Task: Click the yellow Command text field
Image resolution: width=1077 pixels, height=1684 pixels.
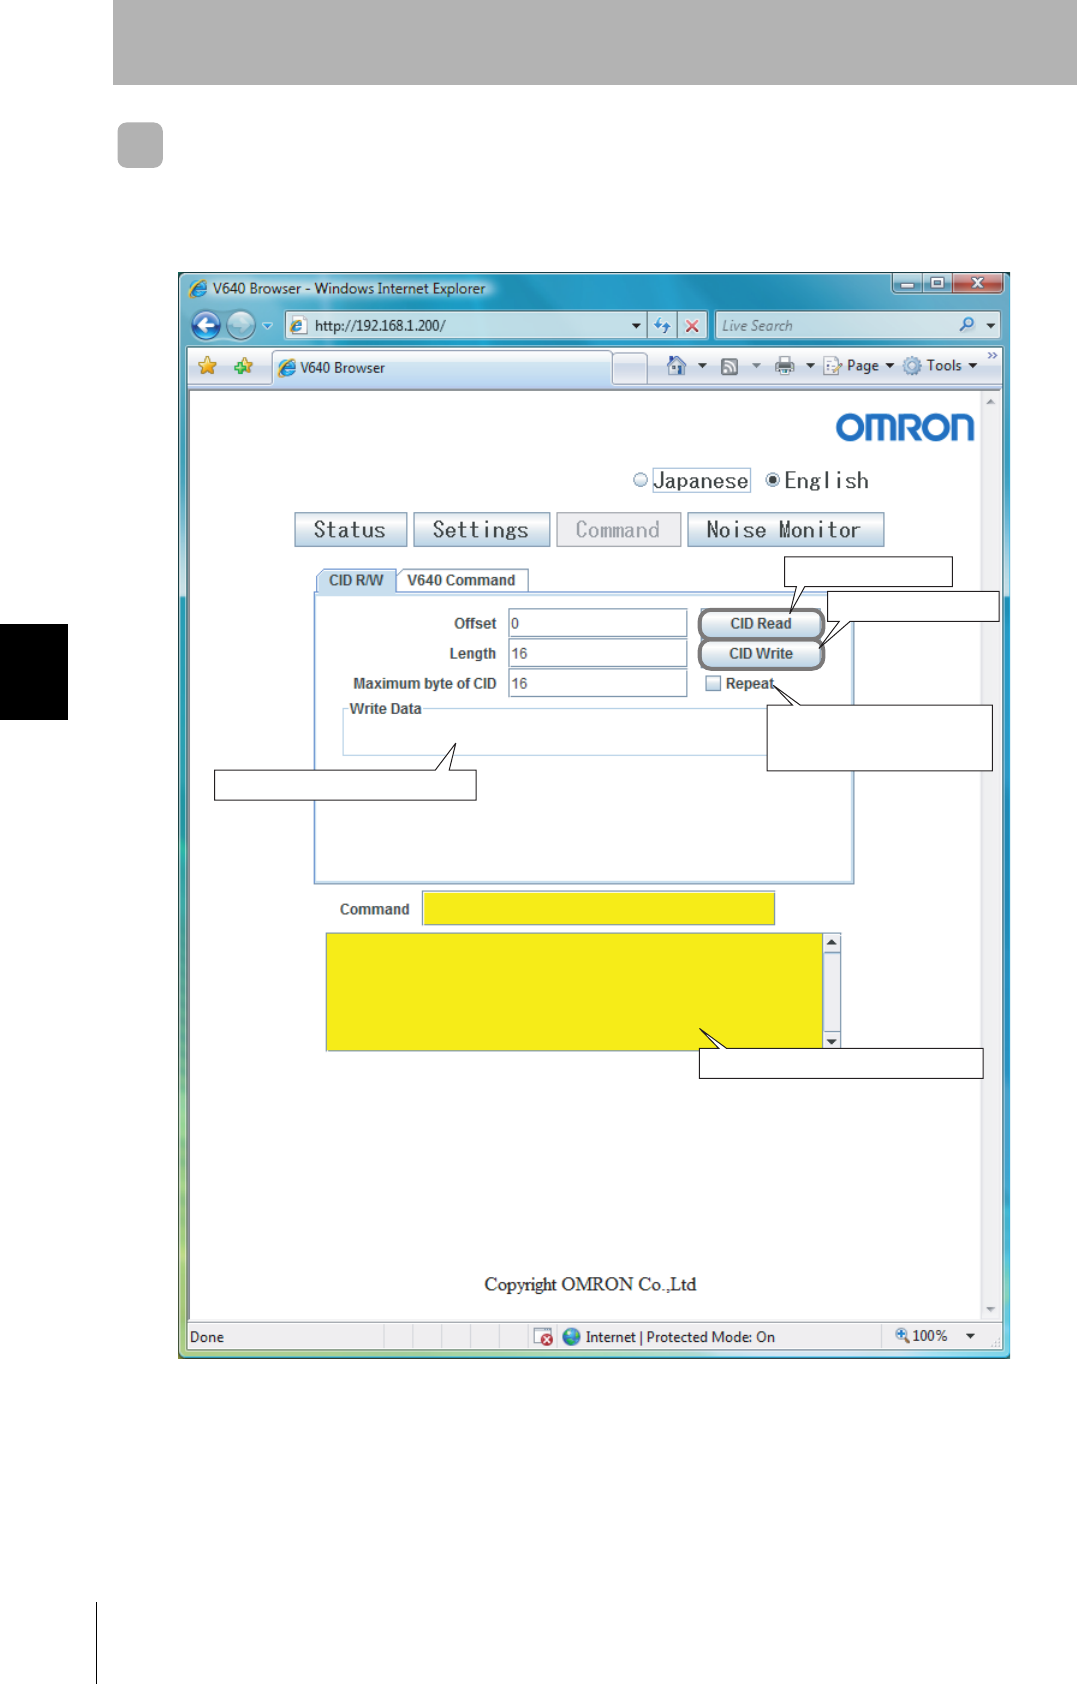Action: tap(598, 908)
